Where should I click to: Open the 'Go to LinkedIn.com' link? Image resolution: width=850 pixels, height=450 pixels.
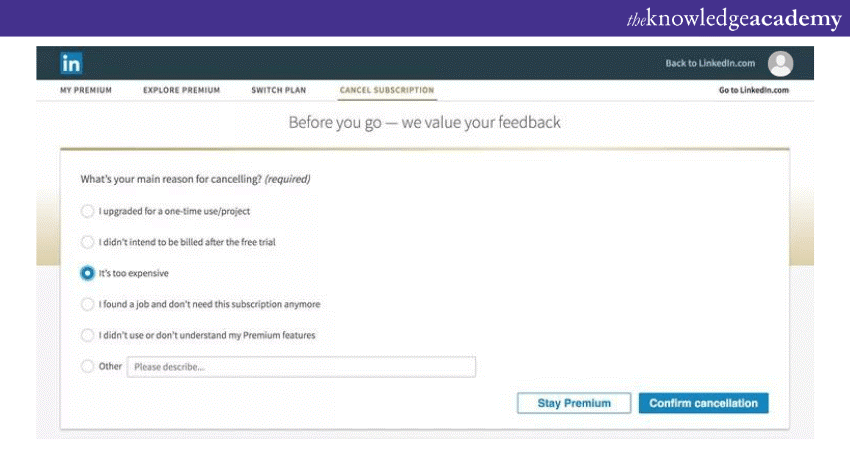point(753,91)
